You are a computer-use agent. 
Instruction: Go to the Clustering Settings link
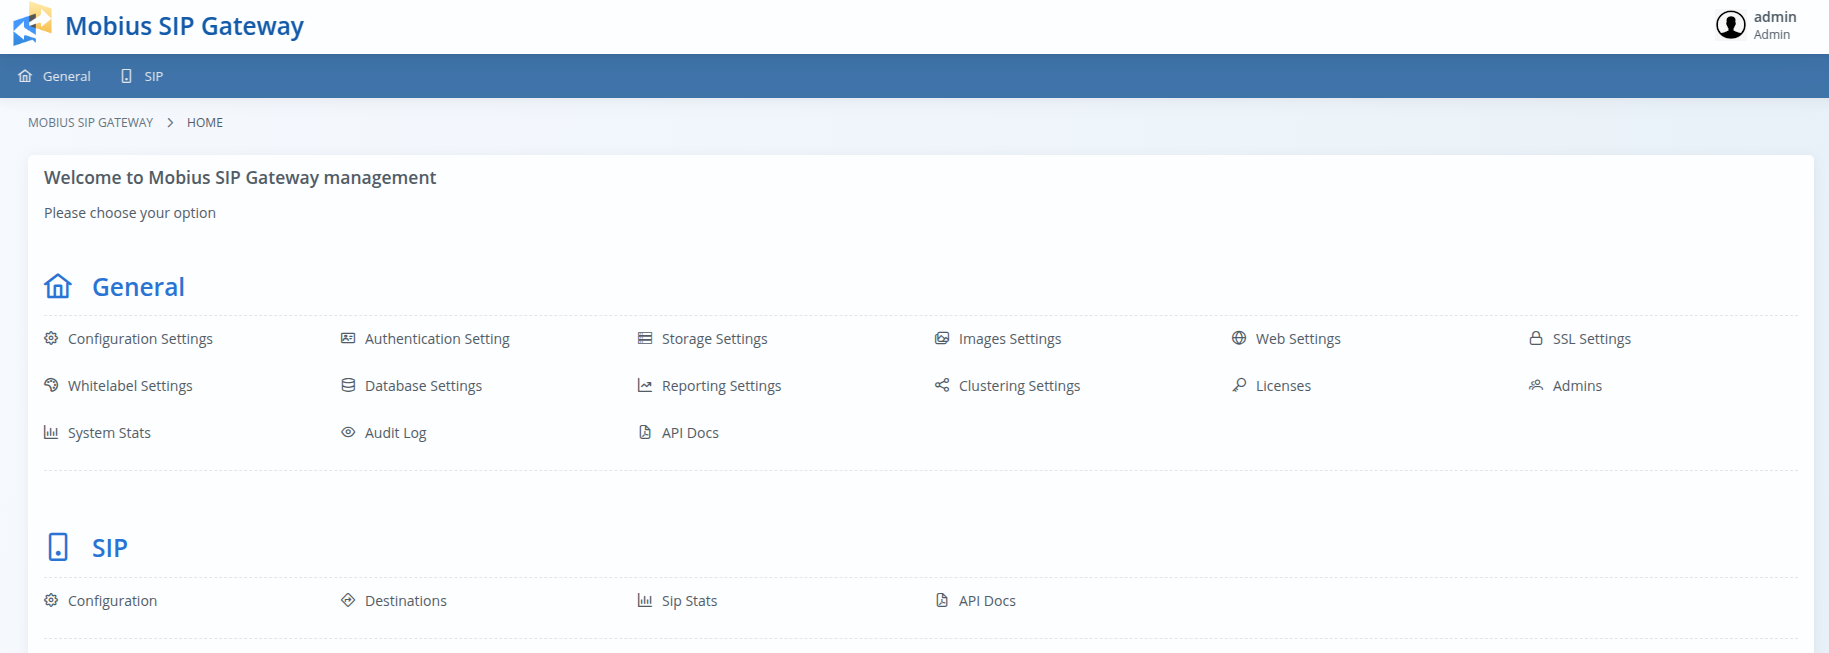[x=1019, y=386]
